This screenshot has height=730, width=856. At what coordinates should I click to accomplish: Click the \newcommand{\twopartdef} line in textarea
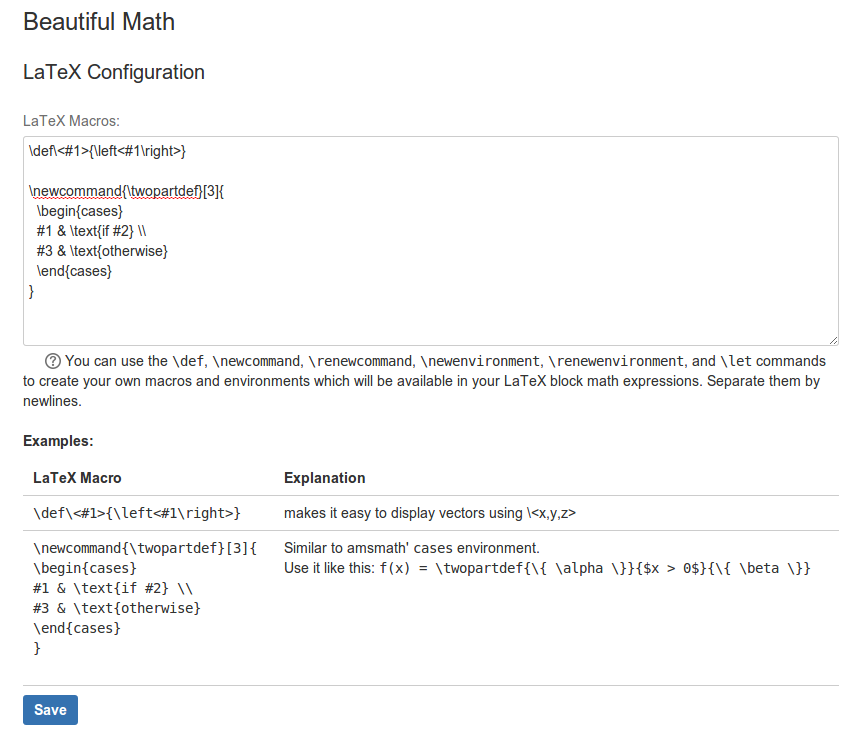click(x=126, y=191)
